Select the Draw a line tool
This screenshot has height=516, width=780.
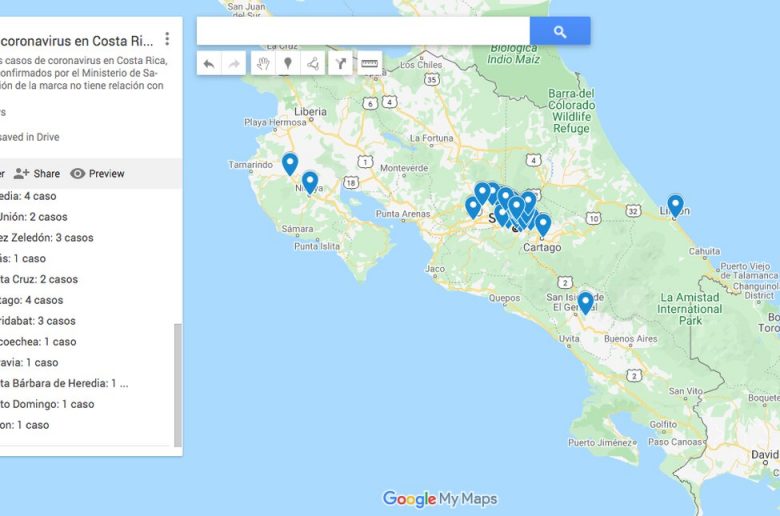(x=314, y=64)
